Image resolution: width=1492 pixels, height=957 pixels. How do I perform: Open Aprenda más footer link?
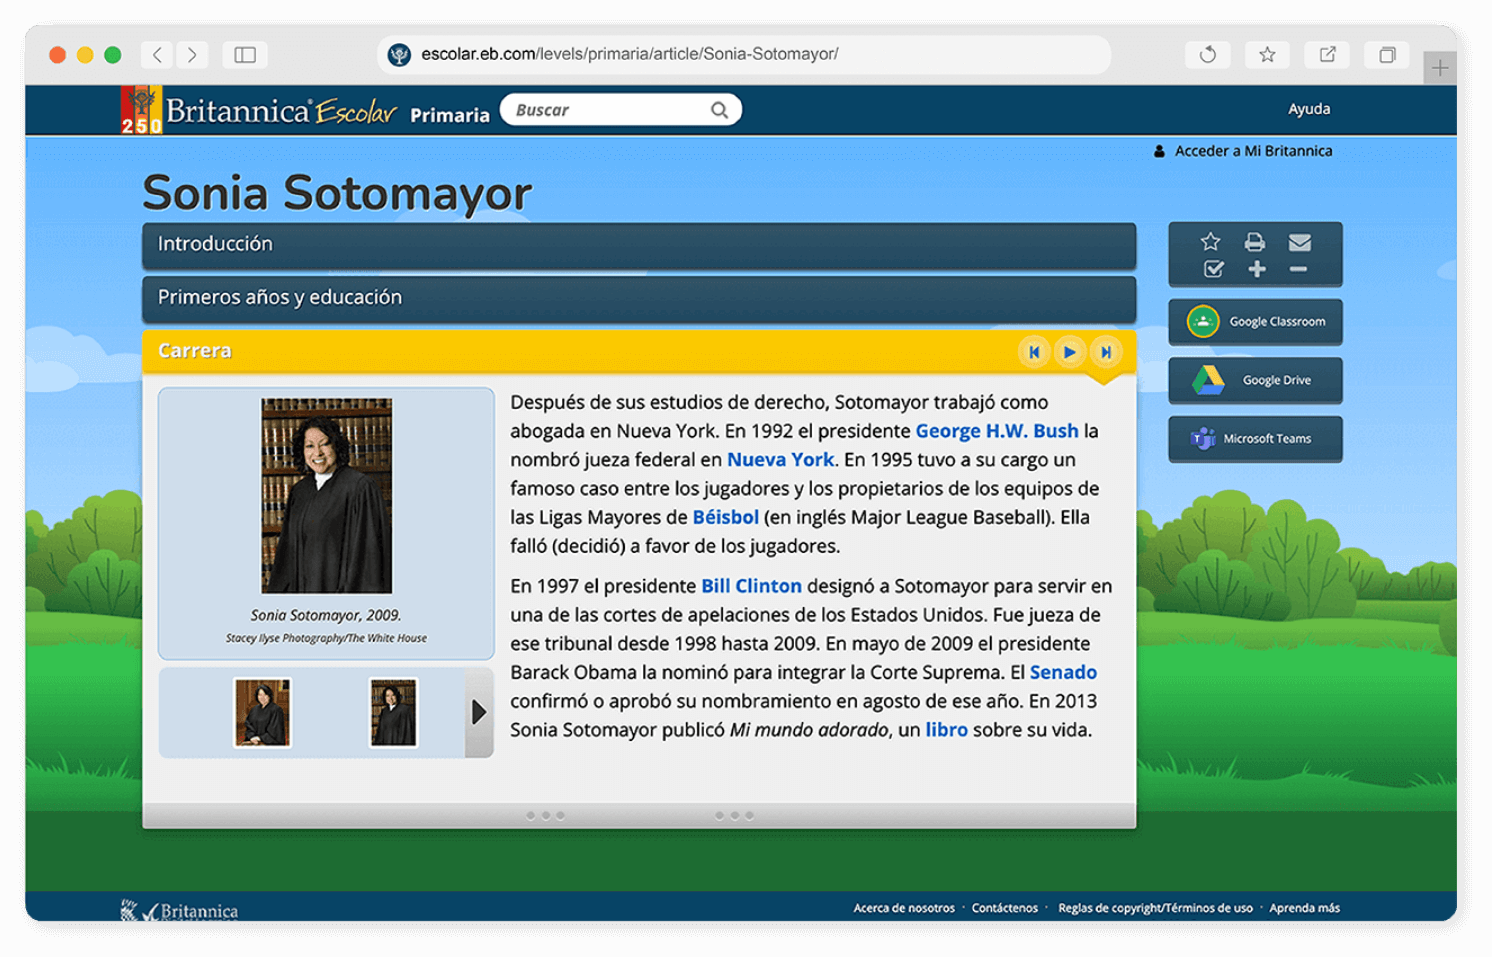1304,908
